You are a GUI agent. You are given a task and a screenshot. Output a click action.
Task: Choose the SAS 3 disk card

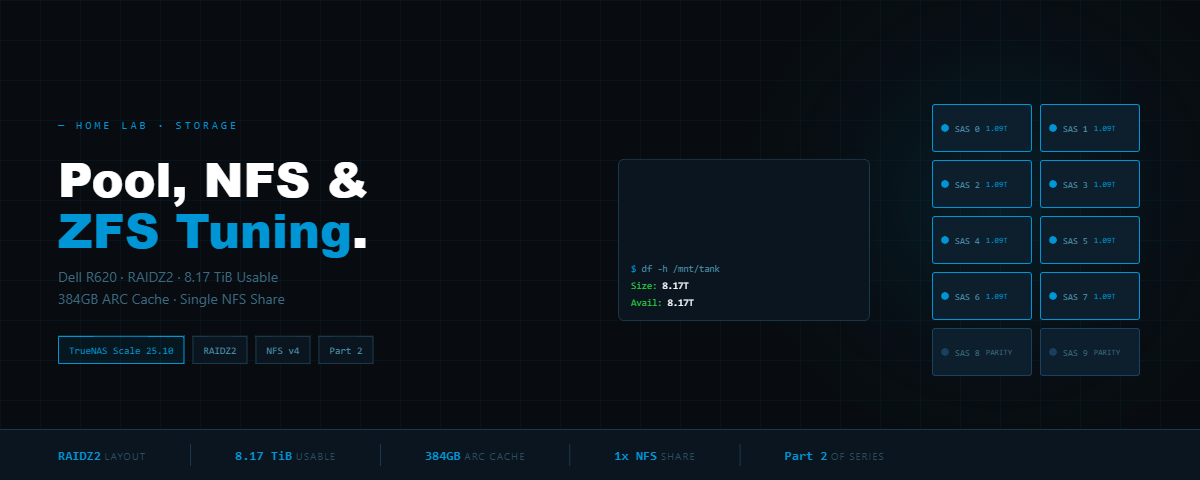tap(1090, 184)
